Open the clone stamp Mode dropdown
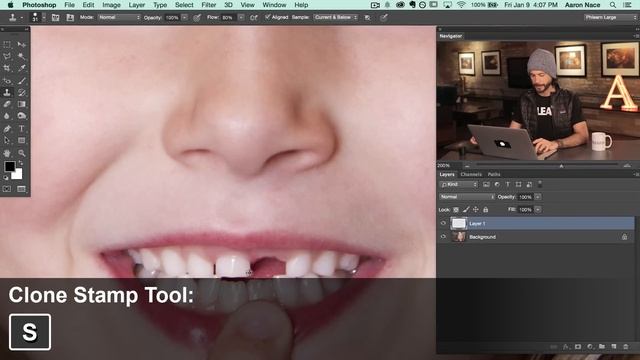 coord(119,18)
